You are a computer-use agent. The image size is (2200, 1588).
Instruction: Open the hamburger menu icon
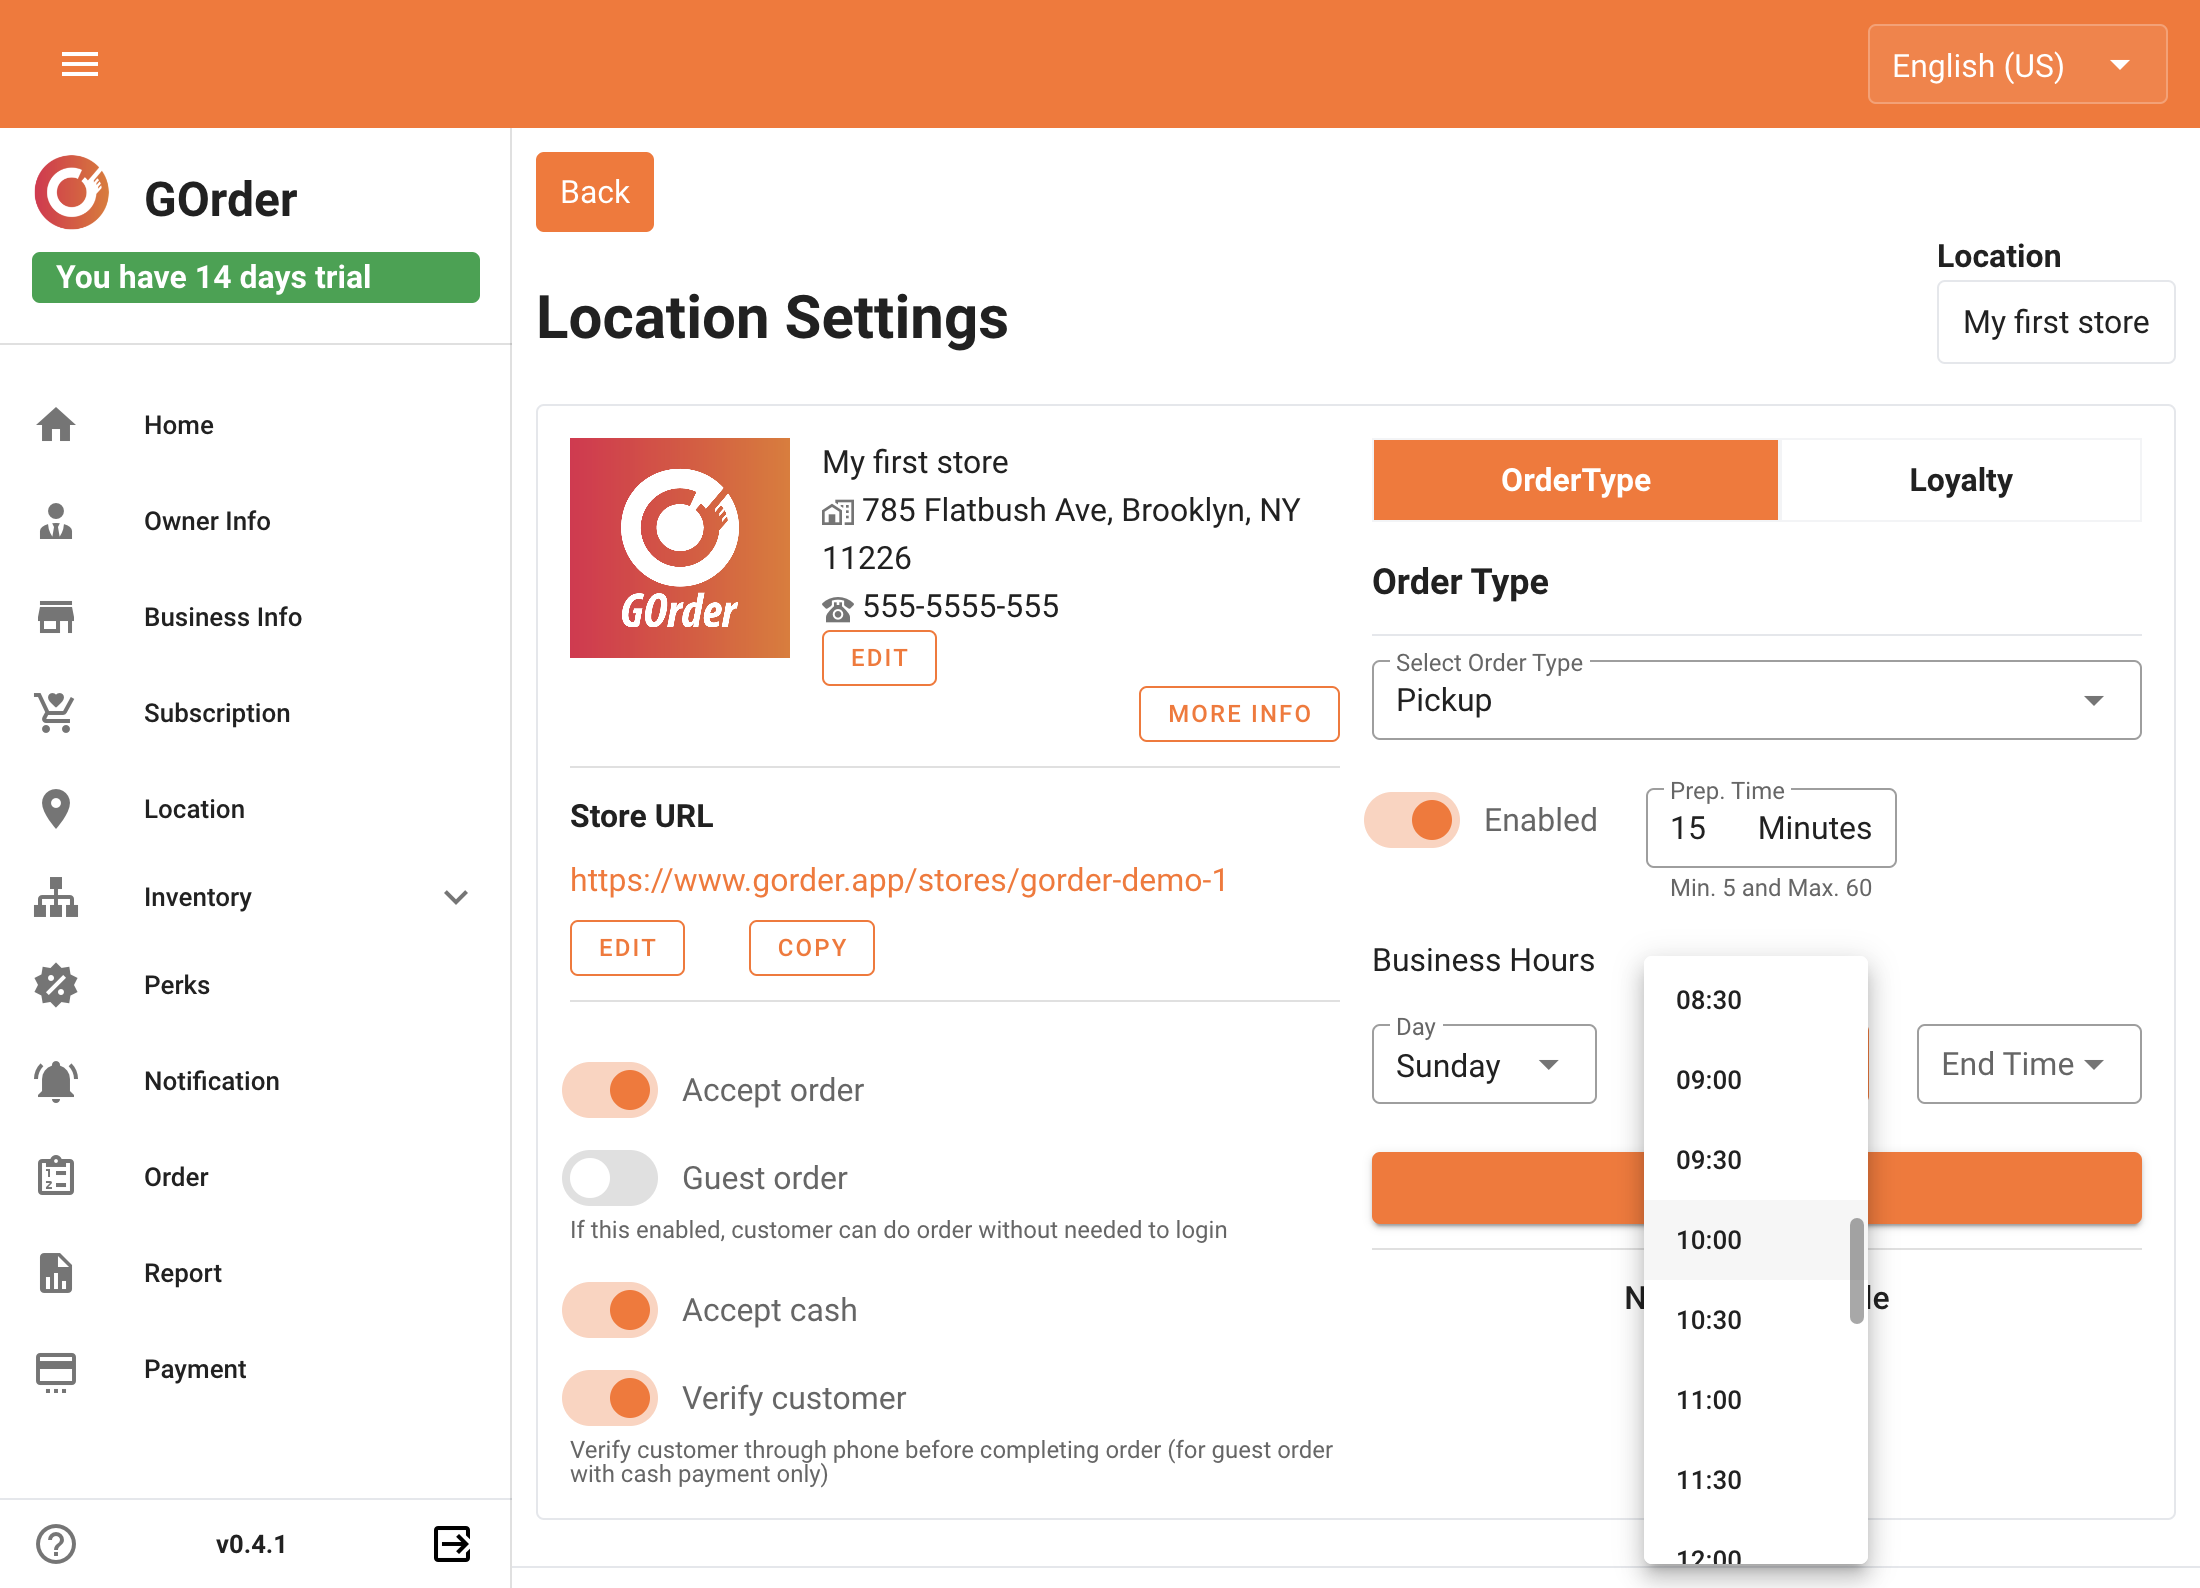pyautogui.click(x=80, y=64)
